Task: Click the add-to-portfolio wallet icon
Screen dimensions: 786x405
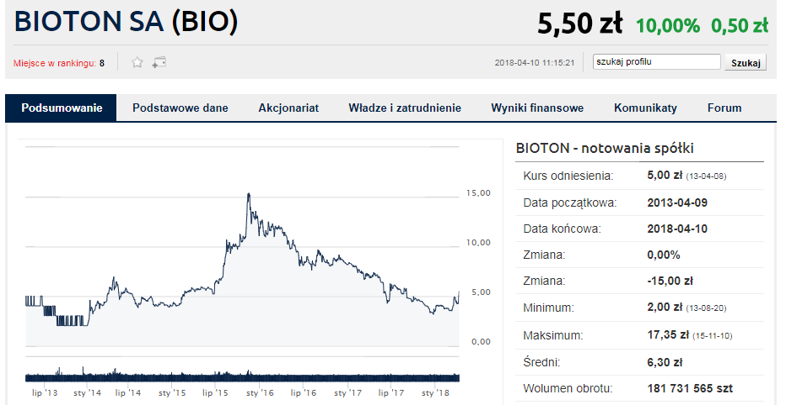Action: click(159, 63)
